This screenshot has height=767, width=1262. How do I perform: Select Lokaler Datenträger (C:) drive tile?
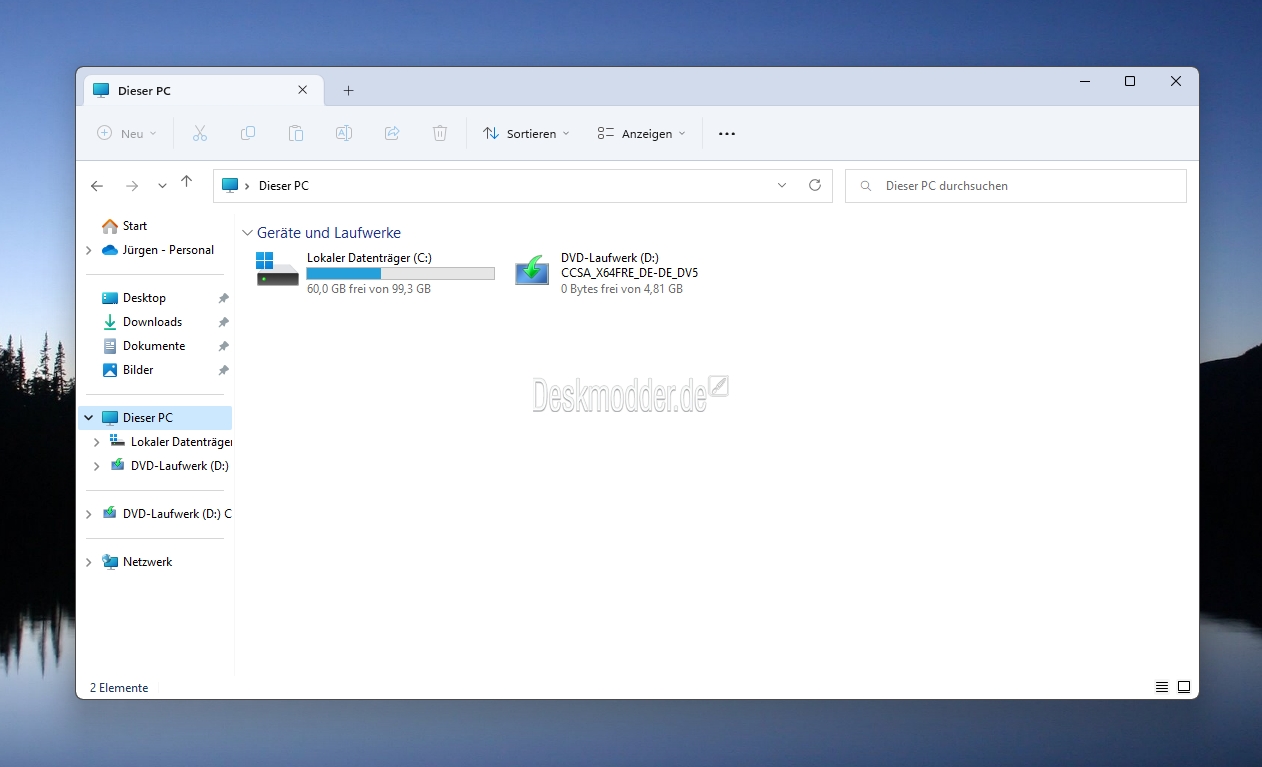pyautogui.click(x=376, y=272)
